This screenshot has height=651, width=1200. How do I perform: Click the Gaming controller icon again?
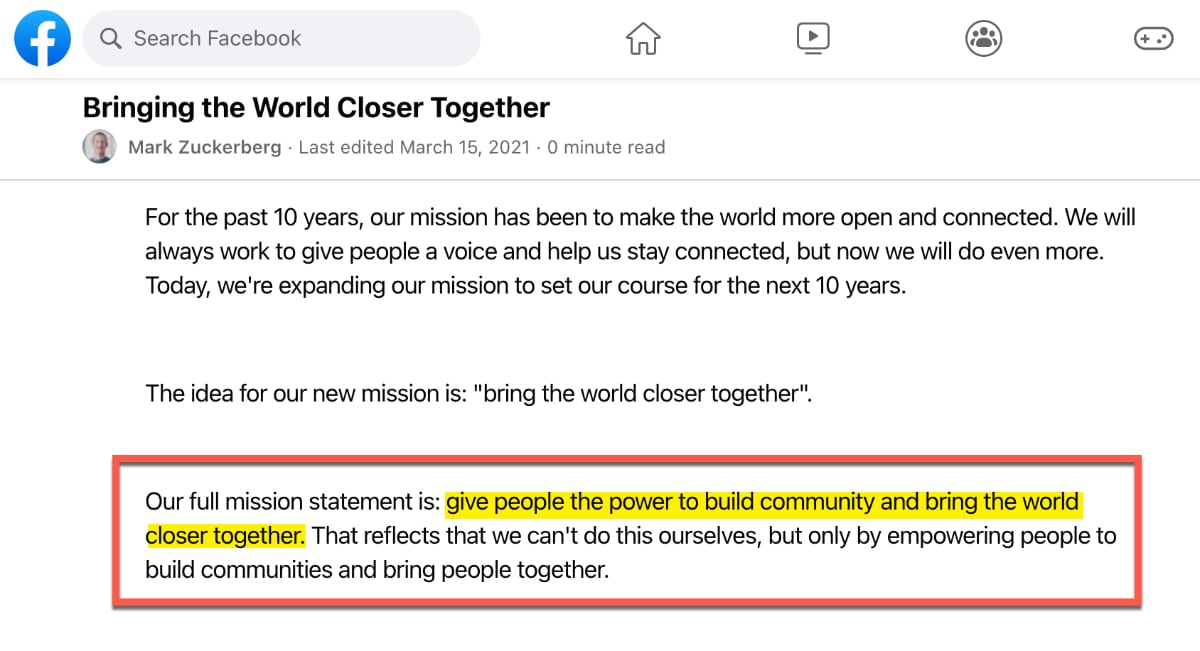click(1153, 38)
